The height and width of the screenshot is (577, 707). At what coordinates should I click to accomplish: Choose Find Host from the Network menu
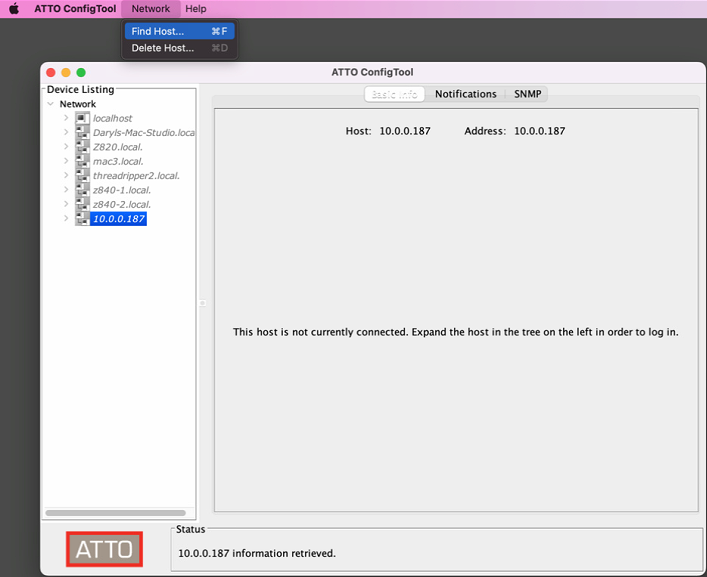pyautogui.click(x=179, y=31)
